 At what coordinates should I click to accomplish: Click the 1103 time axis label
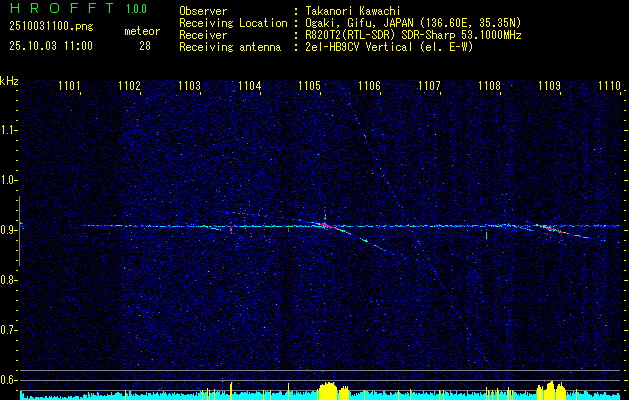click(x=189, y=85)
